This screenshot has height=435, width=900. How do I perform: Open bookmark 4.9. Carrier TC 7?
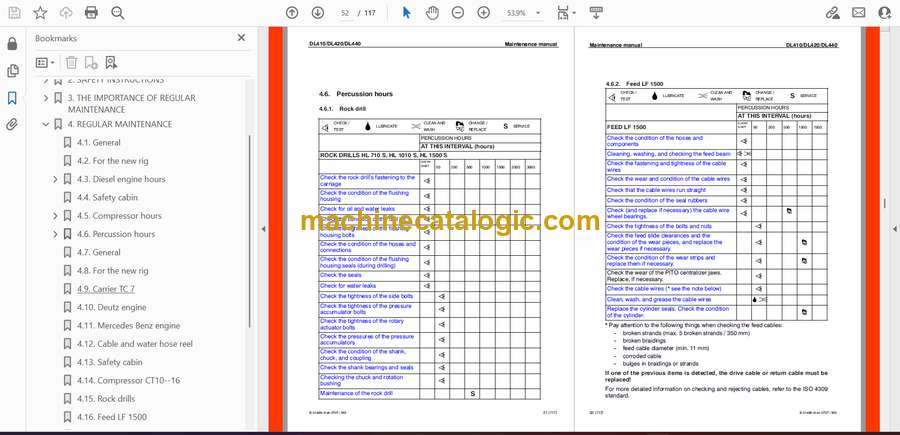tap(106, 289)
